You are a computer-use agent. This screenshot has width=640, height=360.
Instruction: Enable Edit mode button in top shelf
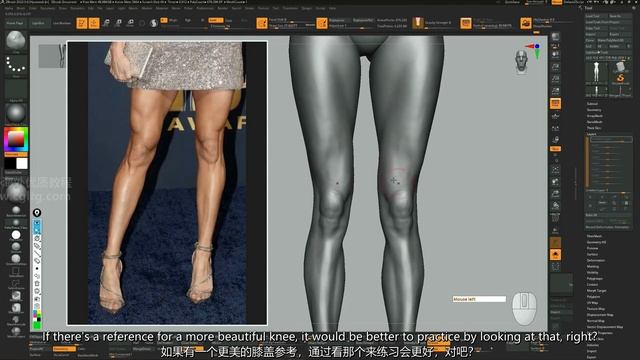point(82,23)
